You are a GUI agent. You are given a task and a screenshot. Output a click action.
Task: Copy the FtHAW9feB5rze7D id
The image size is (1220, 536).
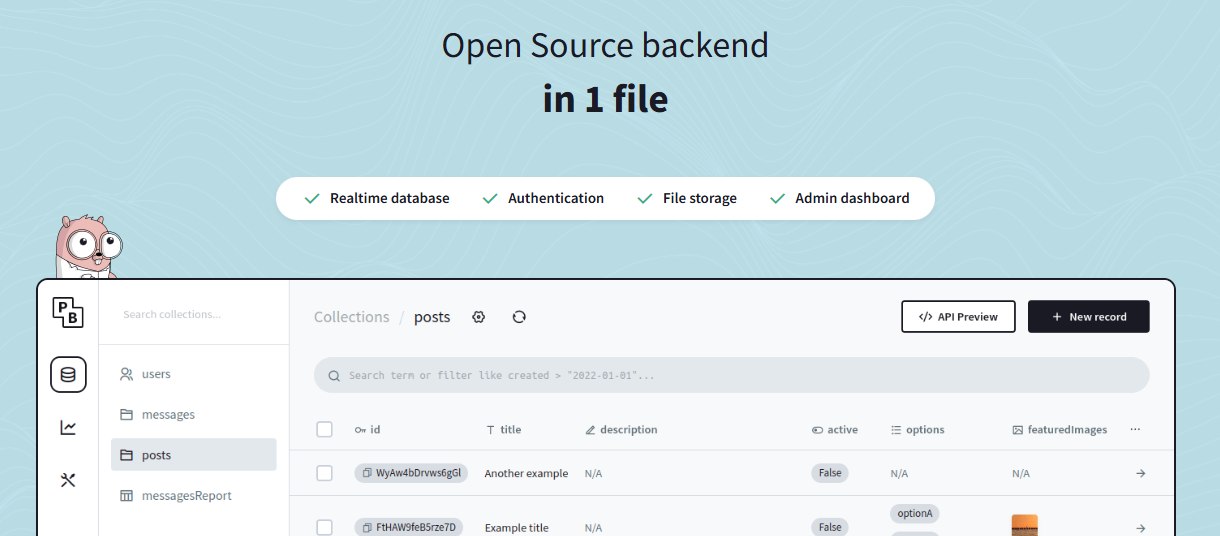(367, 527)
